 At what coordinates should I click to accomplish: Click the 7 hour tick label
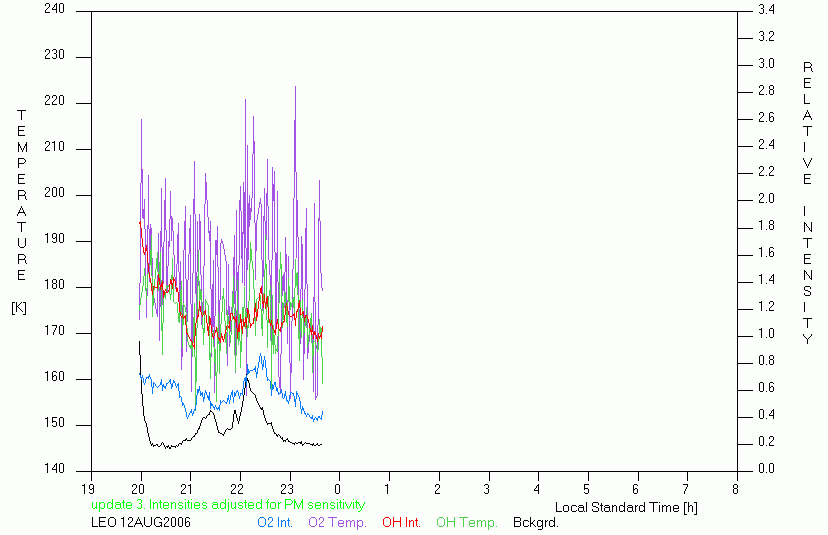click(686, 489)
